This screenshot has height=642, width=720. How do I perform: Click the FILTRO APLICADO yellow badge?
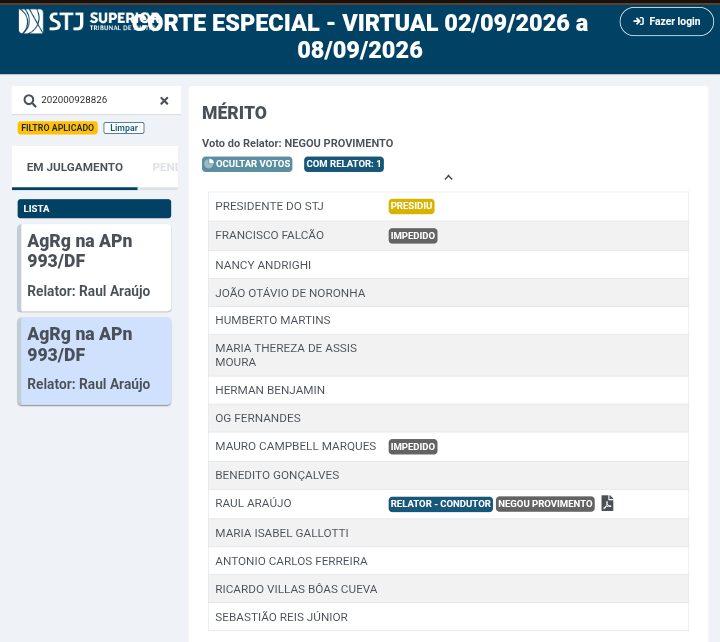click(x=57, y=128)
